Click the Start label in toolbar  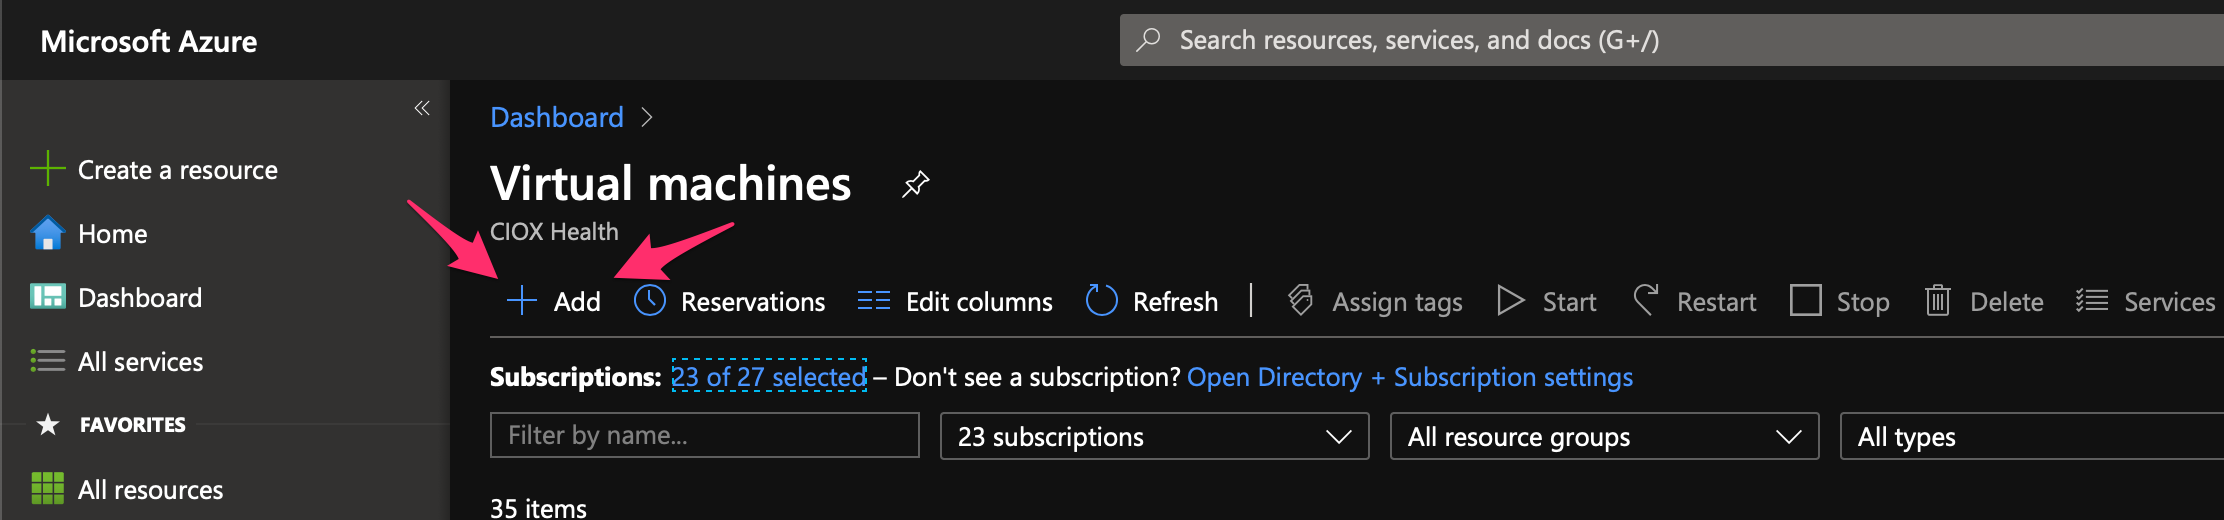[1569, 302]
